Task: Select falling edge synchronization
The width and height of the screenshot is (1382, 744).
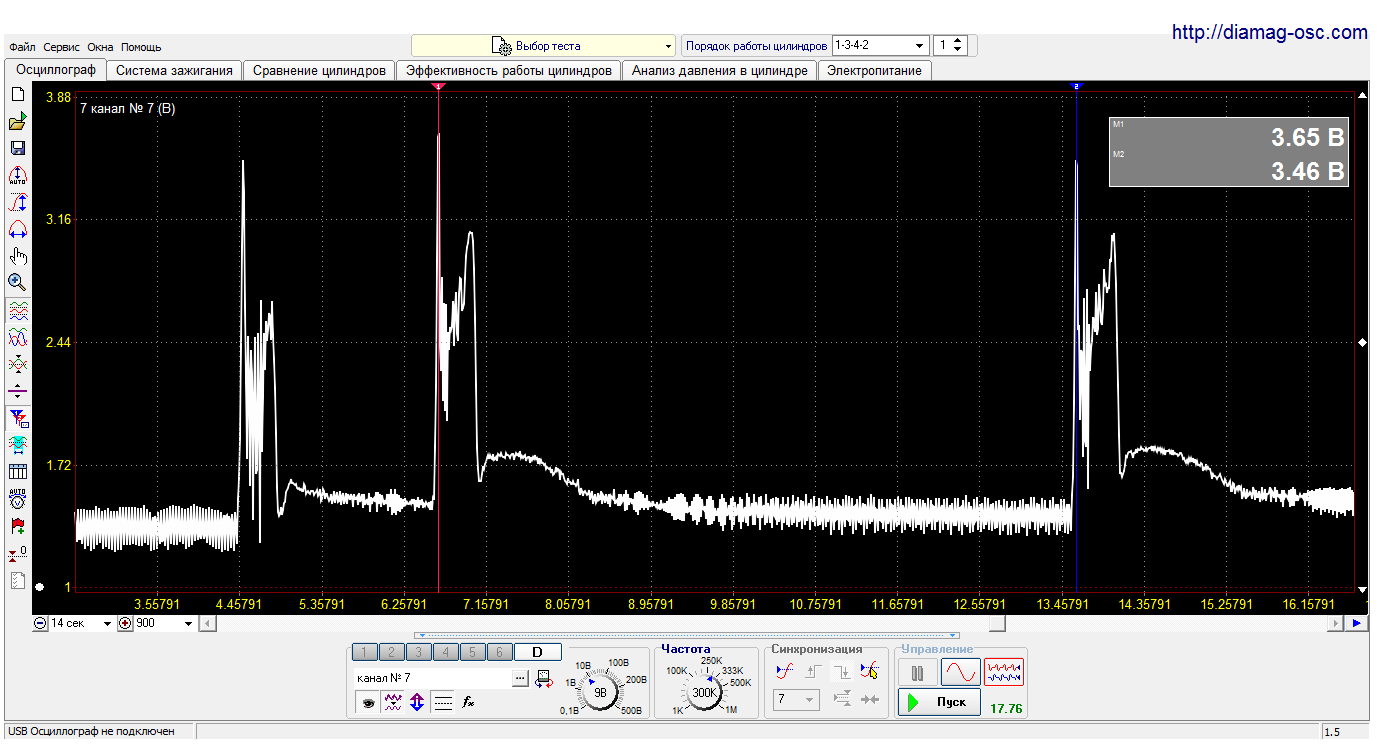Action: pyautogui.click(x=841, y=671)
